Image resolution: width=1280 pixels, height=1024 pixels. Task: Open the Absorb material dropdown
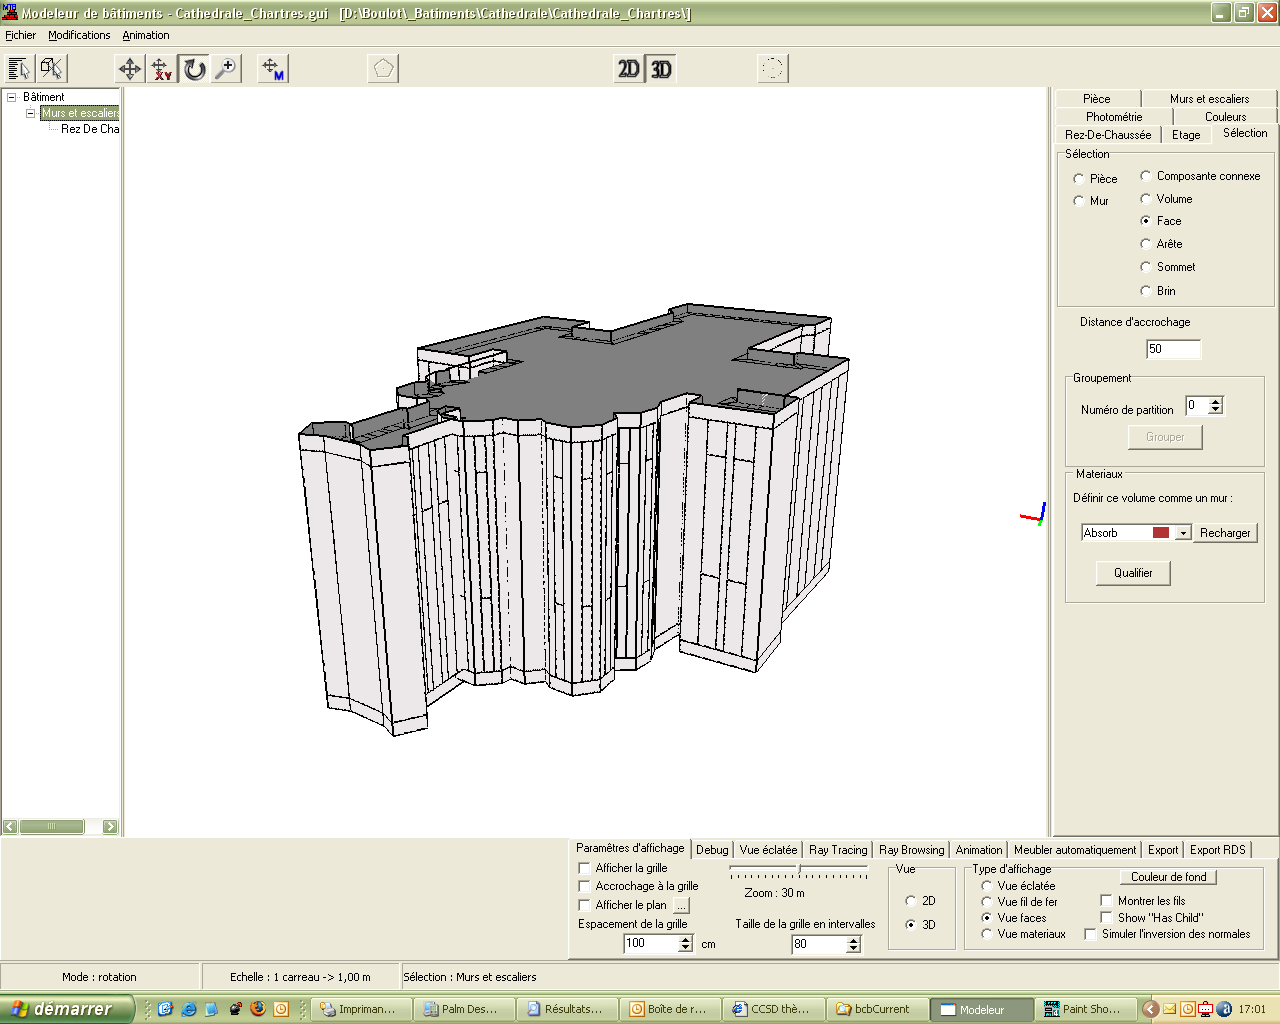pyautogui.click(x=1183, y=533)
